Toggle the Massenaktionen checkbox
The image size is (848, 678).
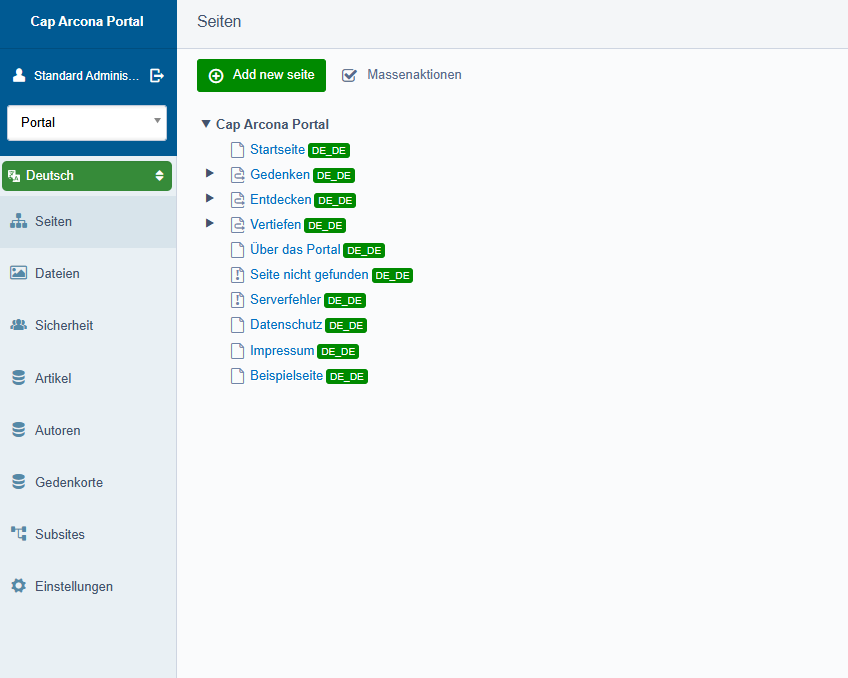coord(349,75)
